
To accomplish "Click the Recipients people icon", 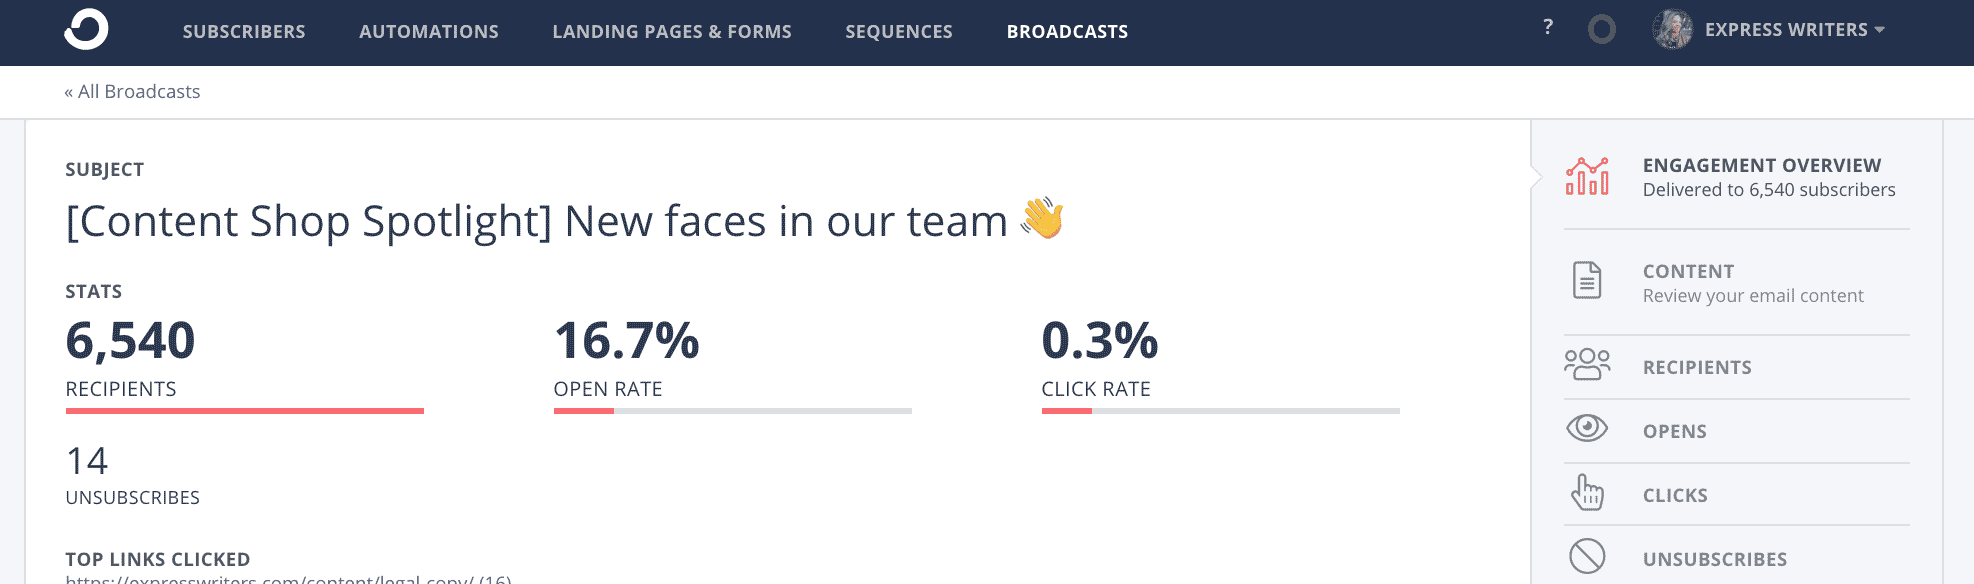I will (1587, 365).
